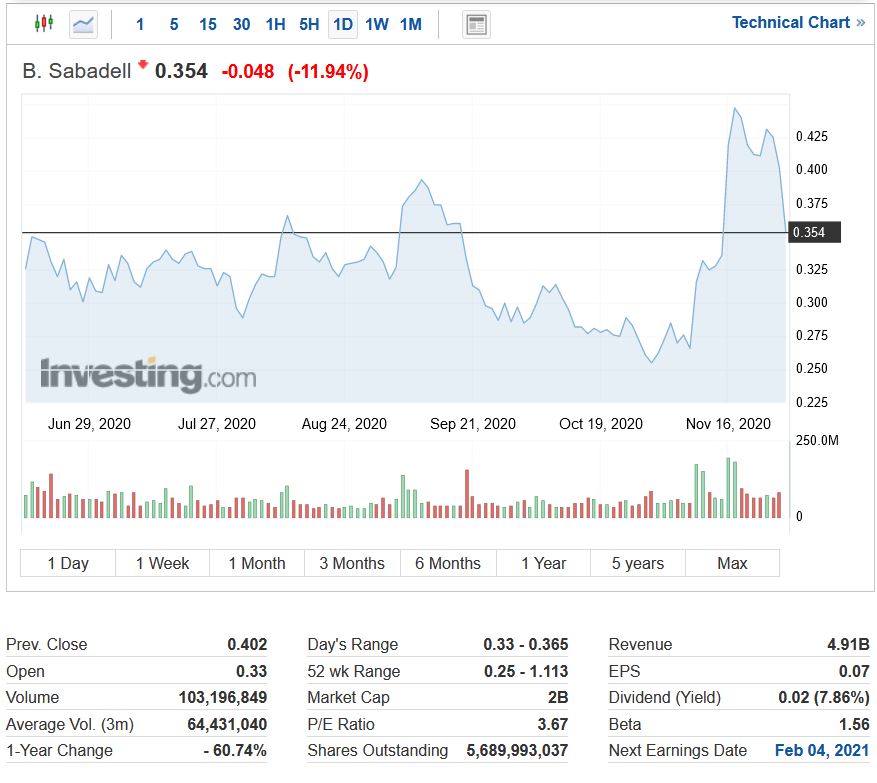Click the B. Sabadell stock name
The width and height of the screenshot is (877, 783).
click(x=77, y=71)
